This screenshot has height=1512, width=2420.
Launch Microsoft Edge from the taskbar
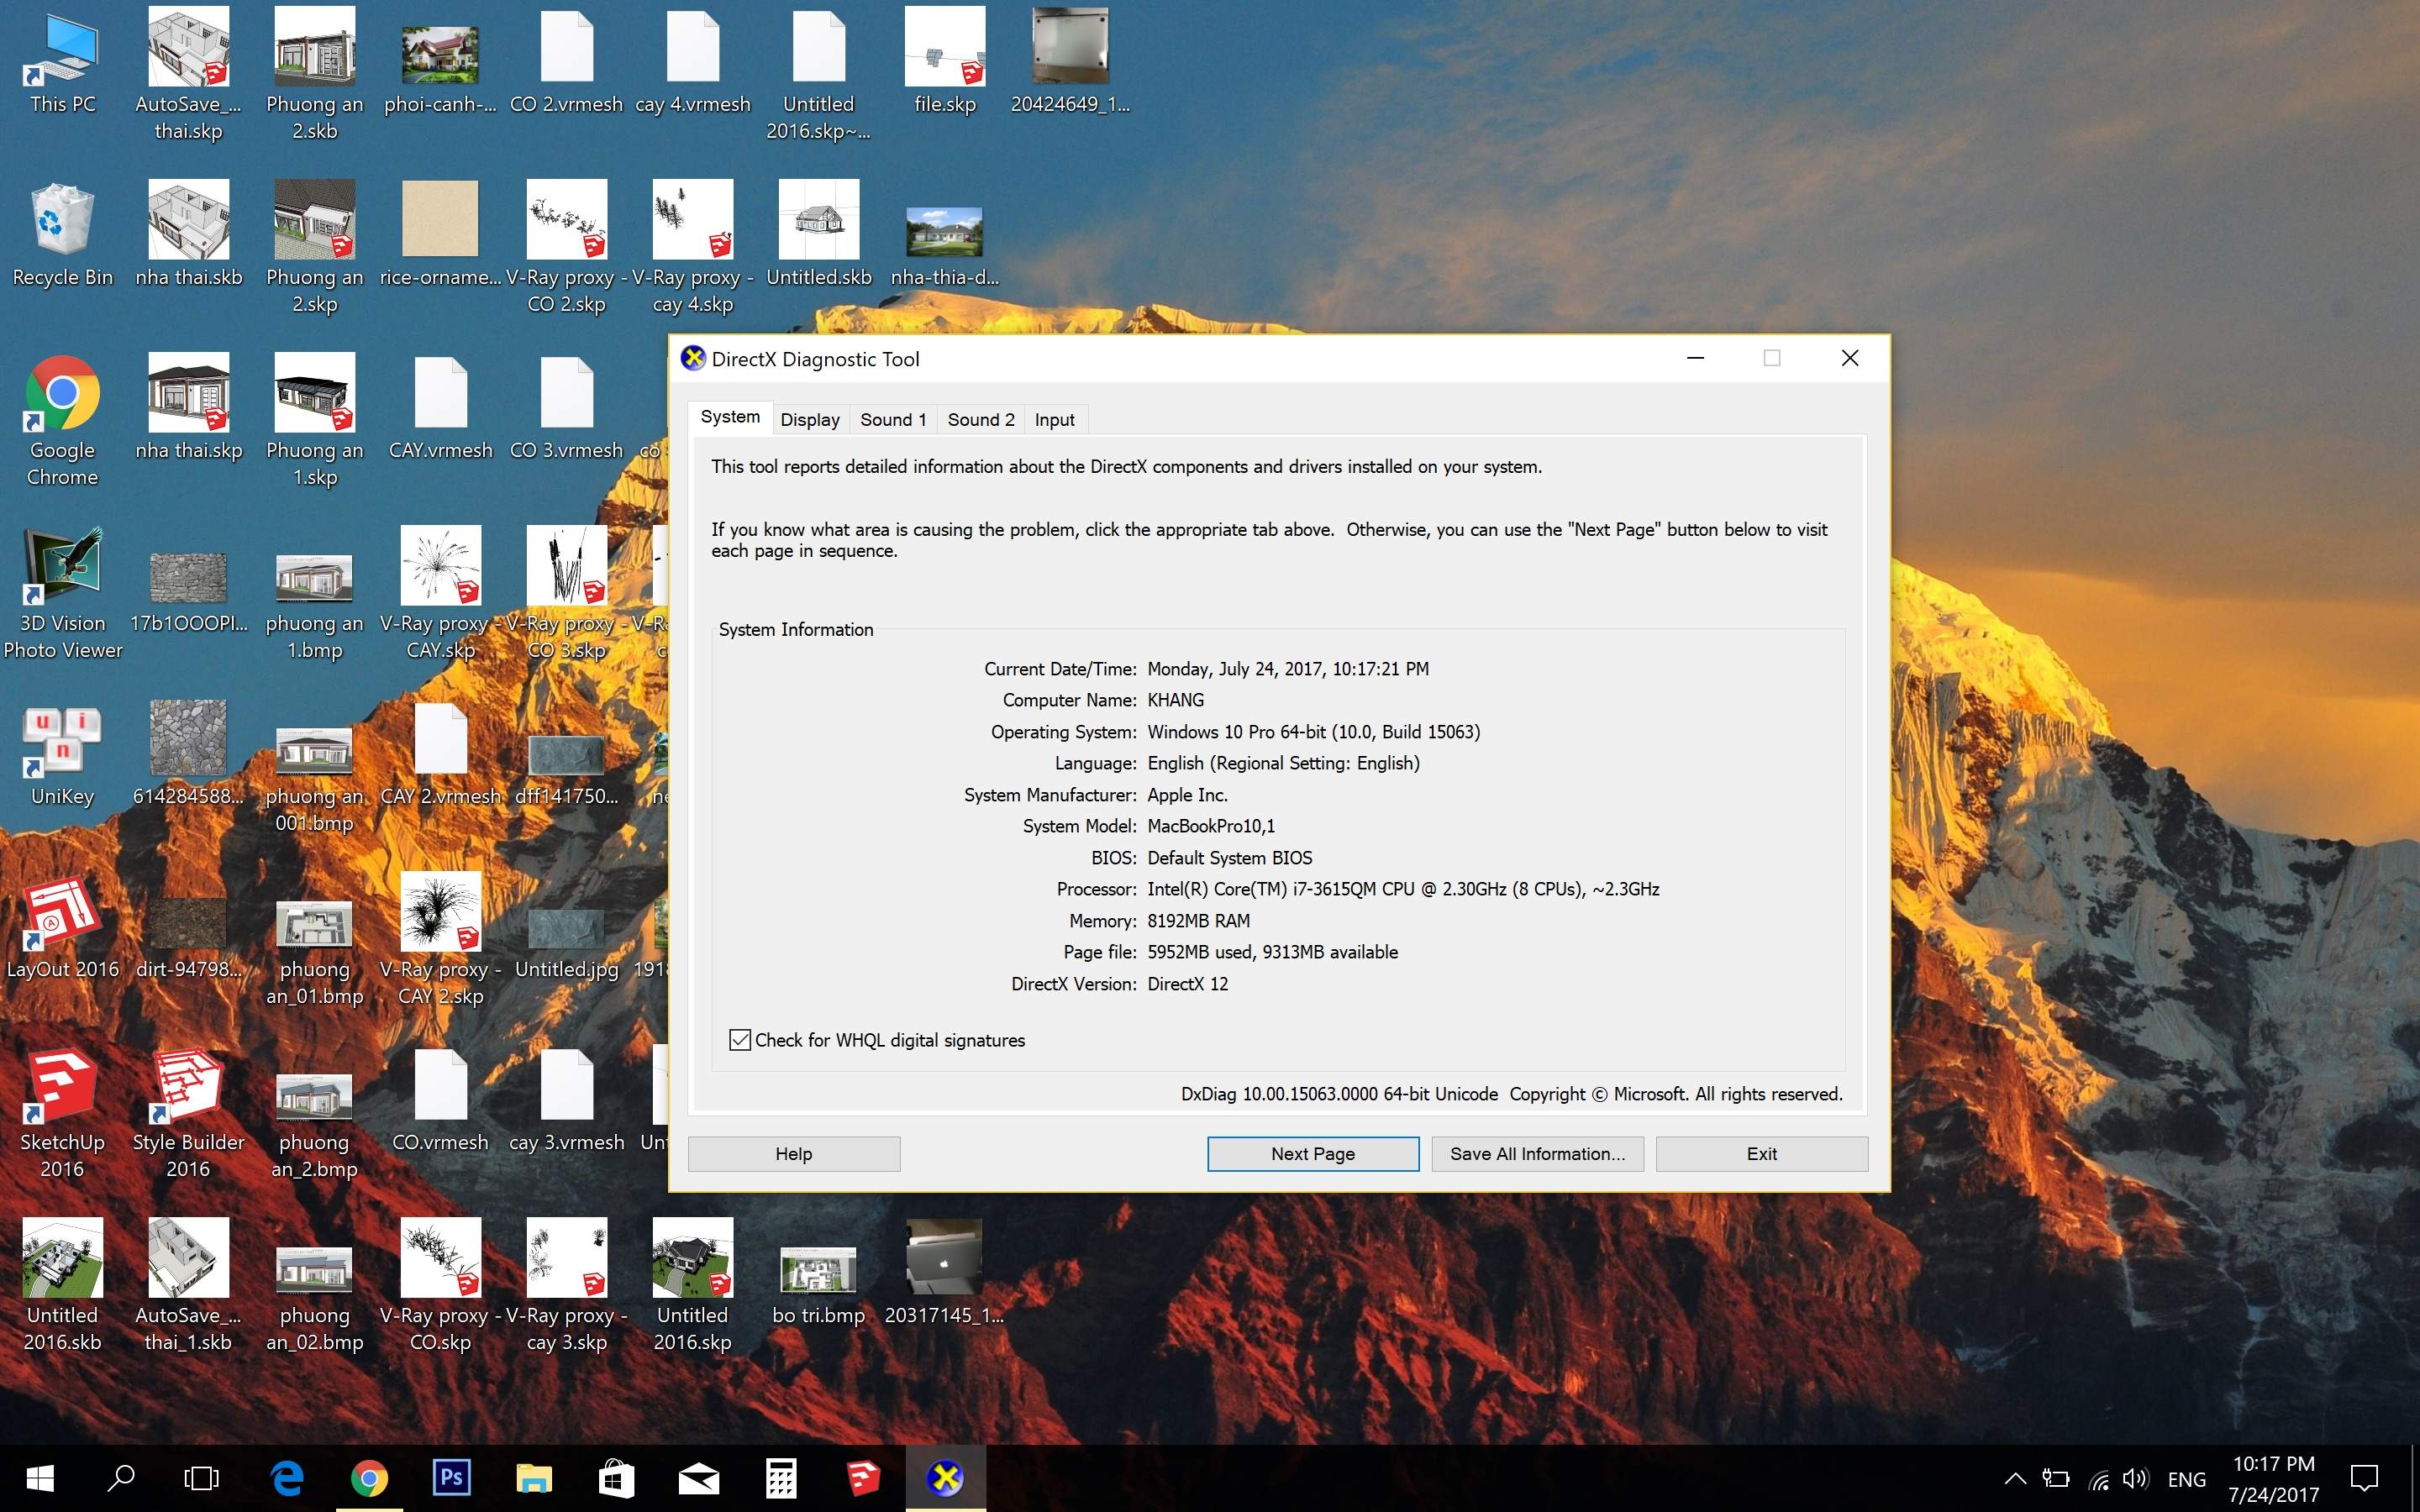pos(287,1478)
